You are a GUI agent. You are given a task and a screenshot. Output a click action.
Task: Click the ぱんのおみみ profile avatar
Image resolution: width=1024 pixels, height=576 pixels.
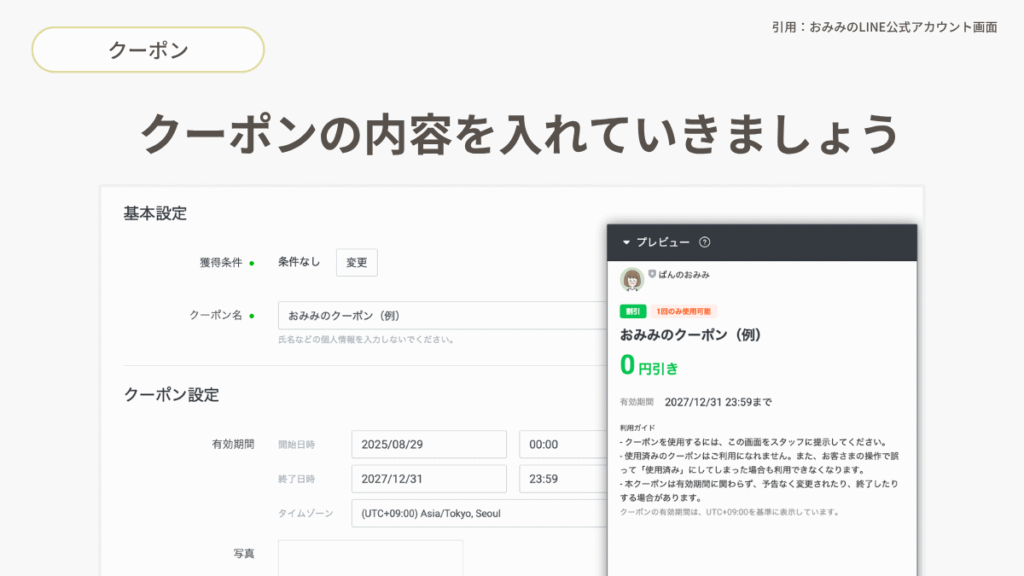[632, 279]
